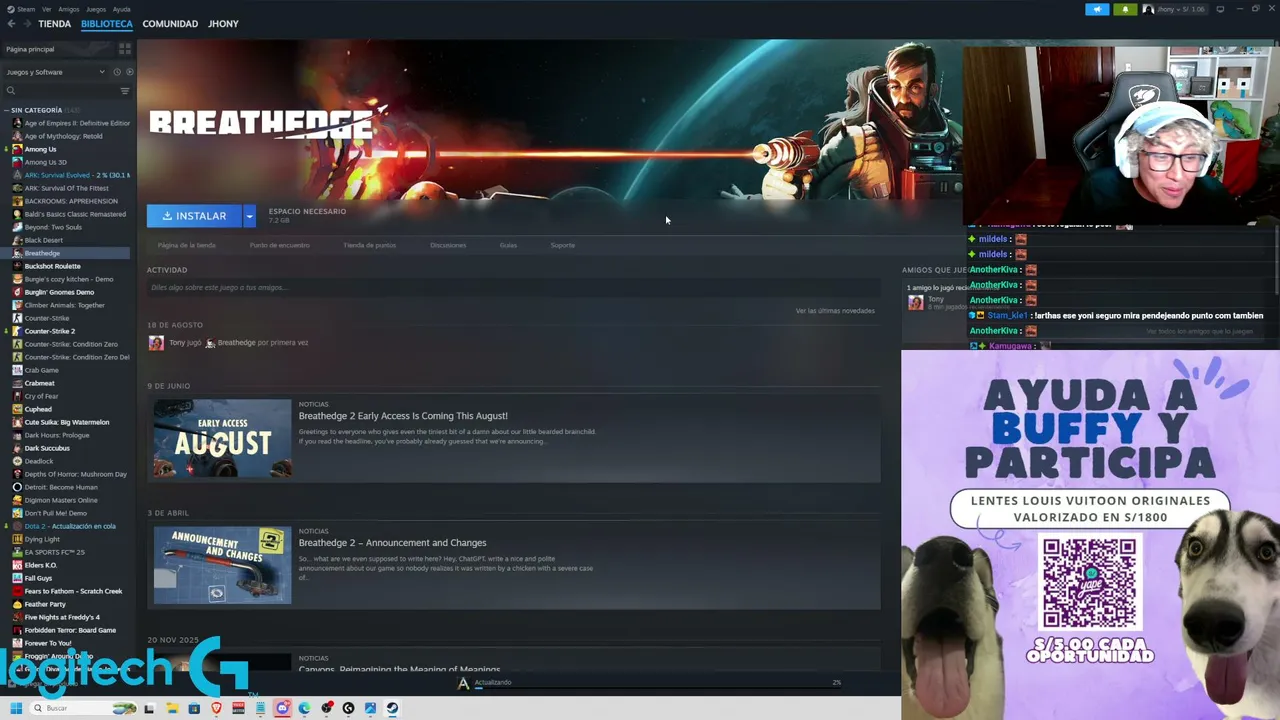
Task: Open the Amigos menu
Action: (x=69, y=9)
